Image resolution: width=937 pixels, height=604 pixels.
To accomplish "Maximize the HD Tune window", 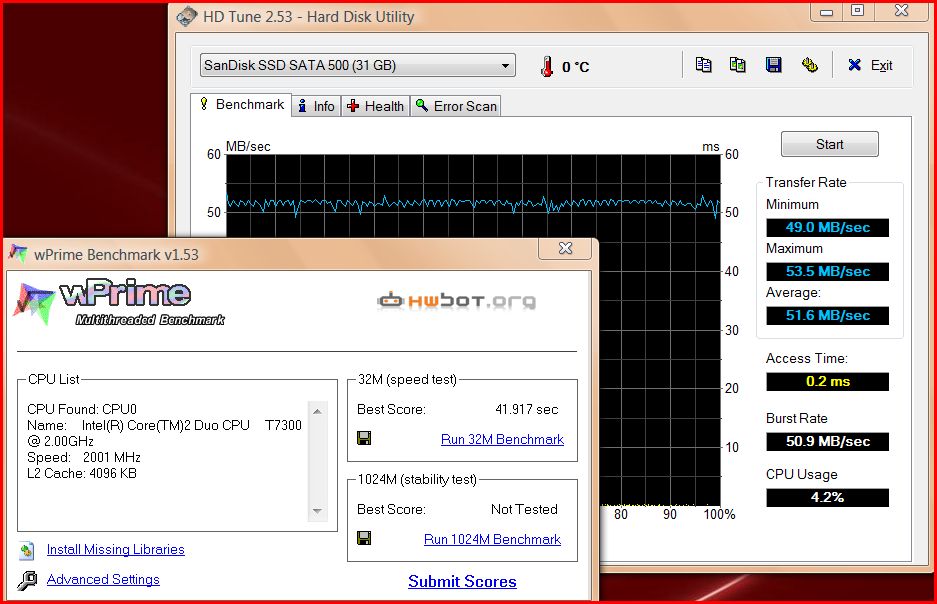I will click(857, 11).
